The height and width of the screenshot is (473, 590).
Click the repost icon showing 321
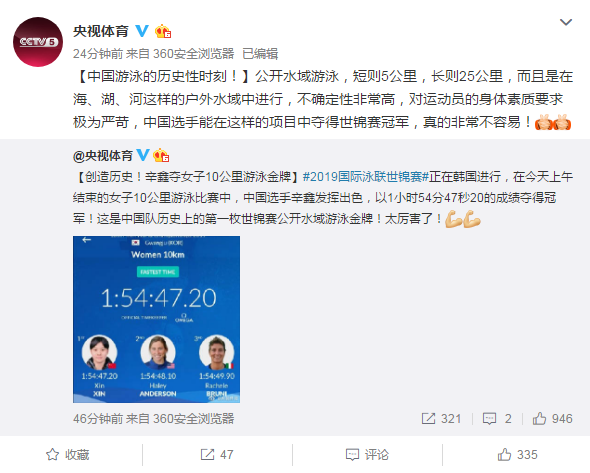coord(441,418)
